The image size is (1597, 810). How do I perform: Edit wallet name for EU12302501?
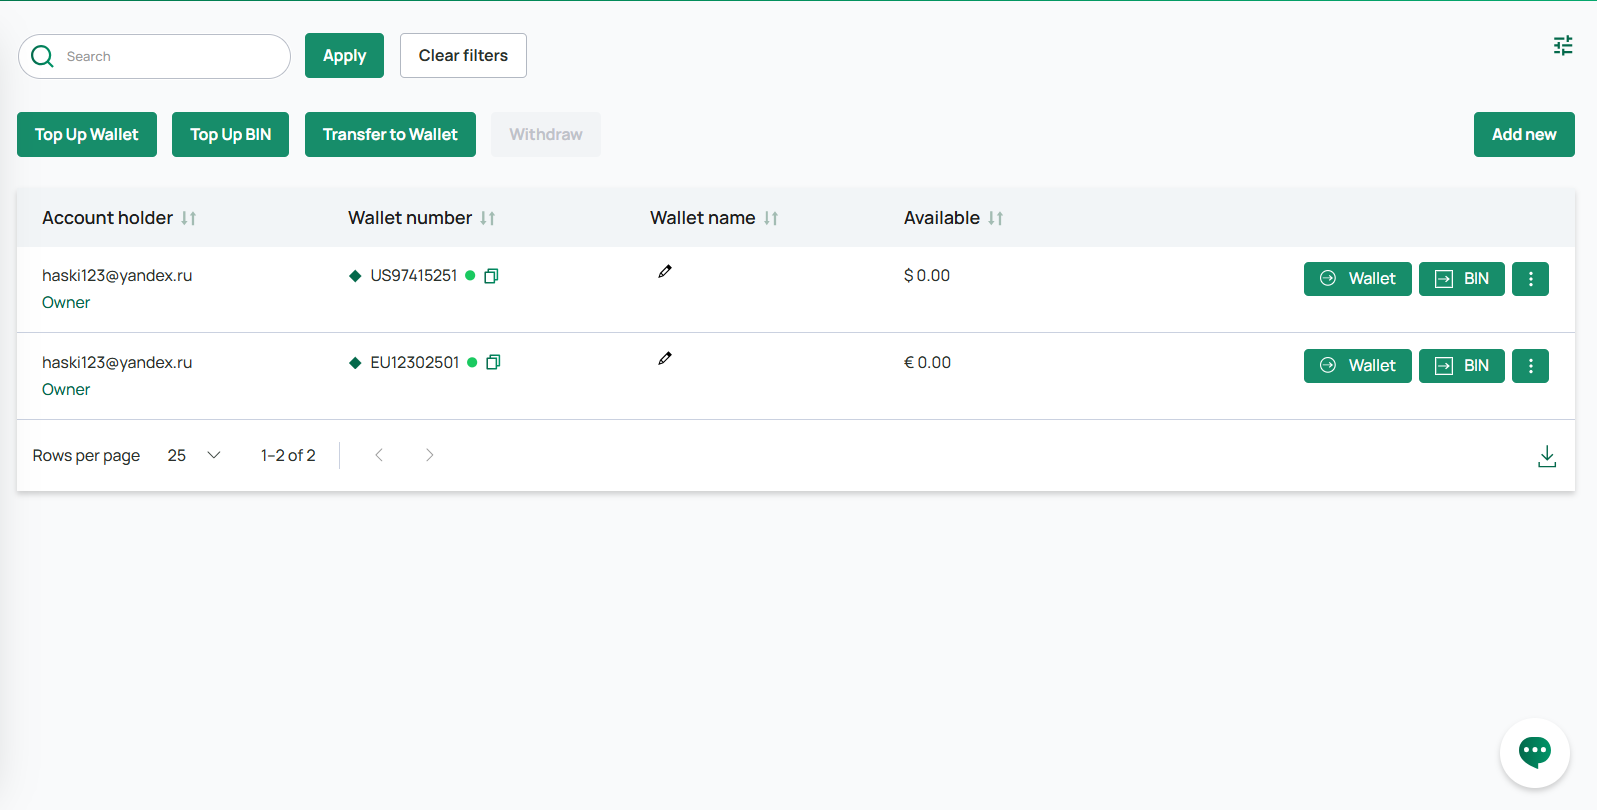coord(665,359)
